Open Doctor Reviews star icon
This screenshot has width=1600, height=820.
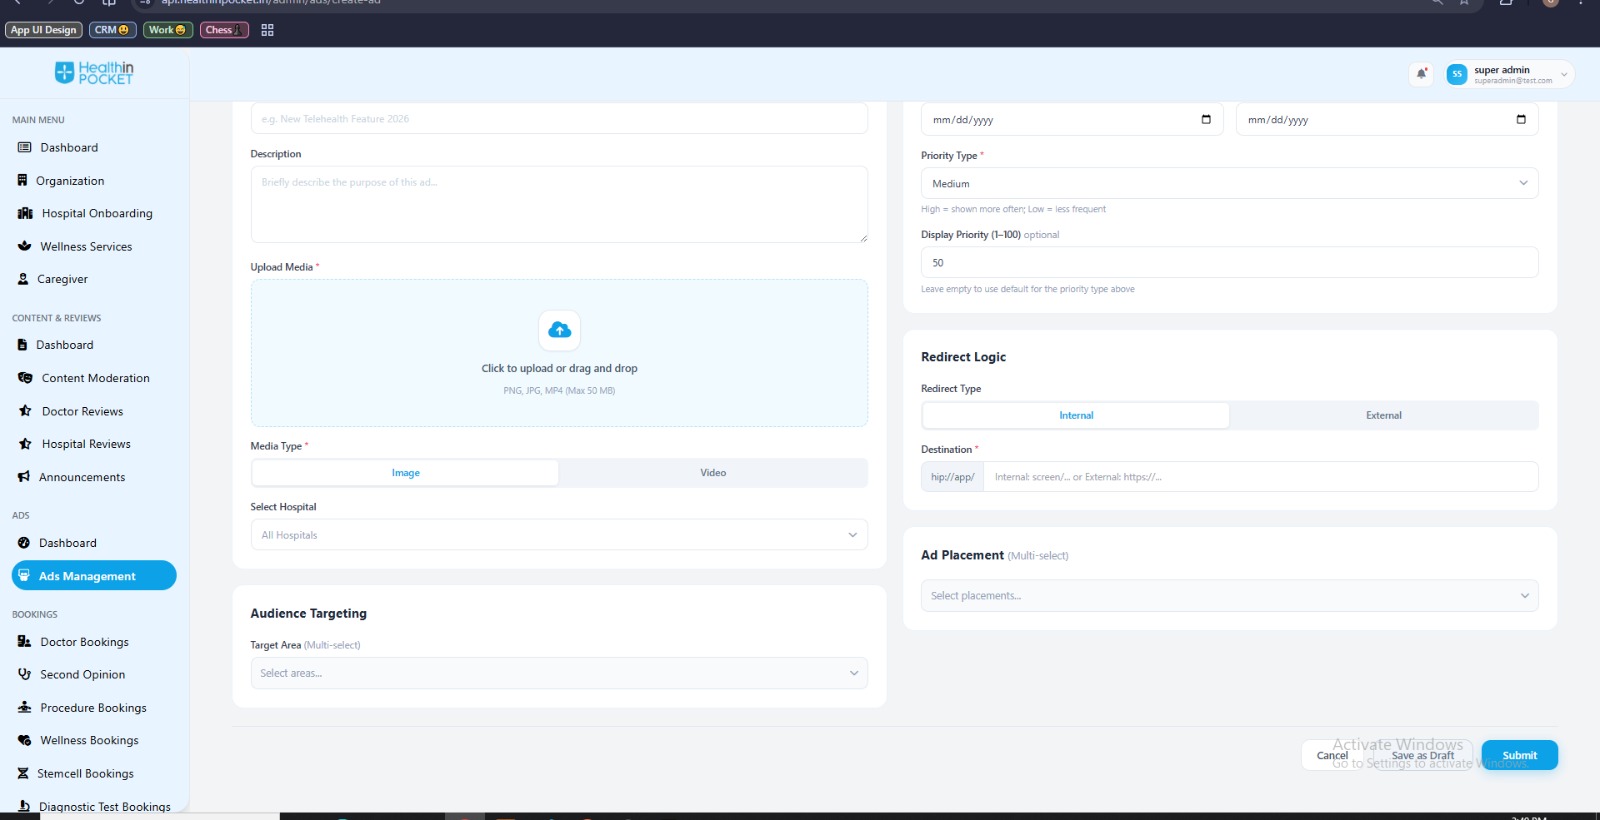[25, 411]
